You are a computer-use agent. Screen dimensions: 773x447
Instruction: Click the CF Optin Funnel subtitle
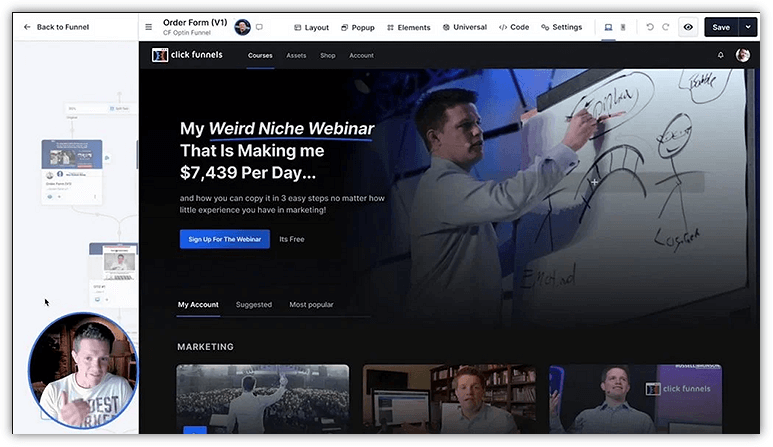187,33
